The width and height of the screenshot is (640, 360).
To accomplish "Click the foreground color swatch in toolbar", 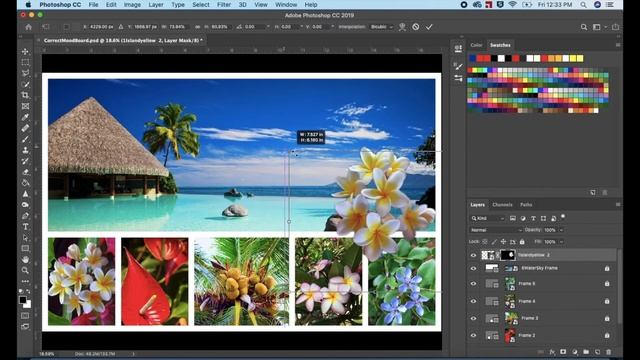I will pos(23,300).
